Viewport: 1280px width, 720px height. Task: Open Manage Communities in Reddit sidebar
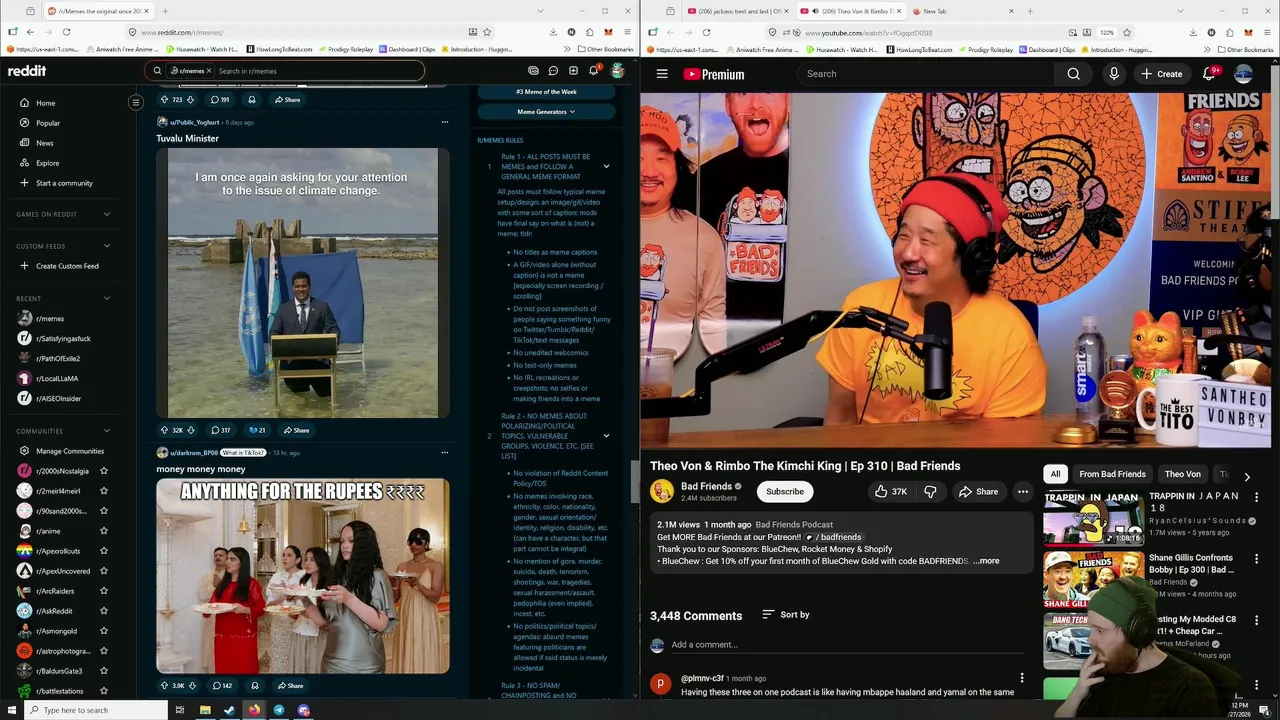pyautogui.click(x=70, y=451)
